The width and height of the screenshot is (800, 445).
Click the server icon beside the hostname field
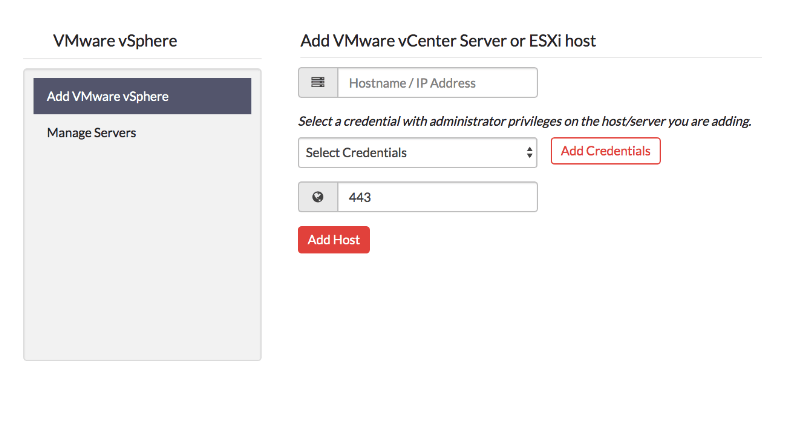pos(318,83)
